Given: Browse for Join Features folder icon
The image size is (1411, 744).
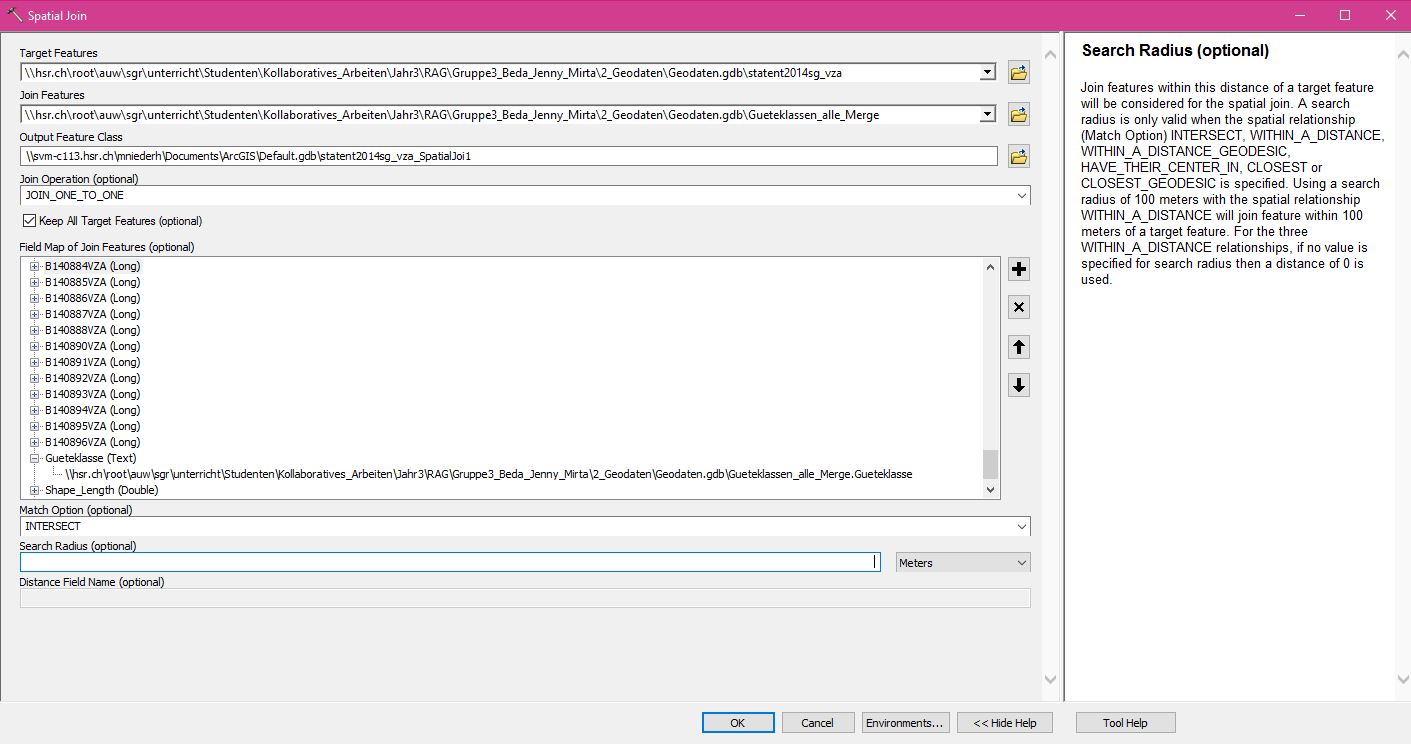Looking at the screenshot, I should click(1018, 115).
